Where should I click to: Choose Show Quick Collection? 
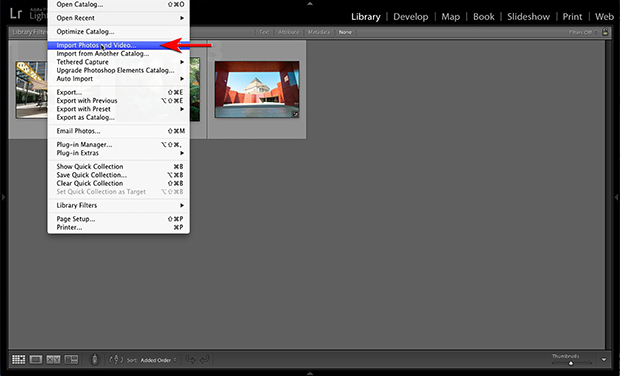[119, 166]
